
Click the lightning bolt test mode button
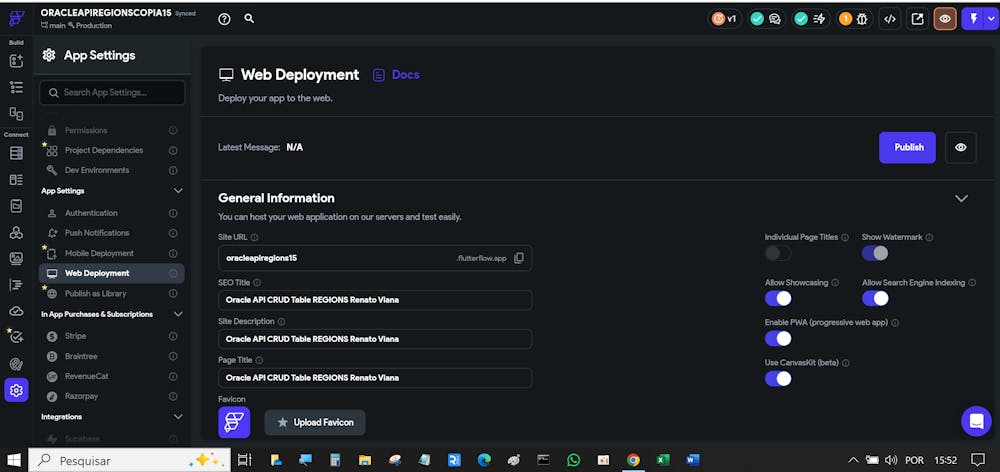tap(972, 18)
